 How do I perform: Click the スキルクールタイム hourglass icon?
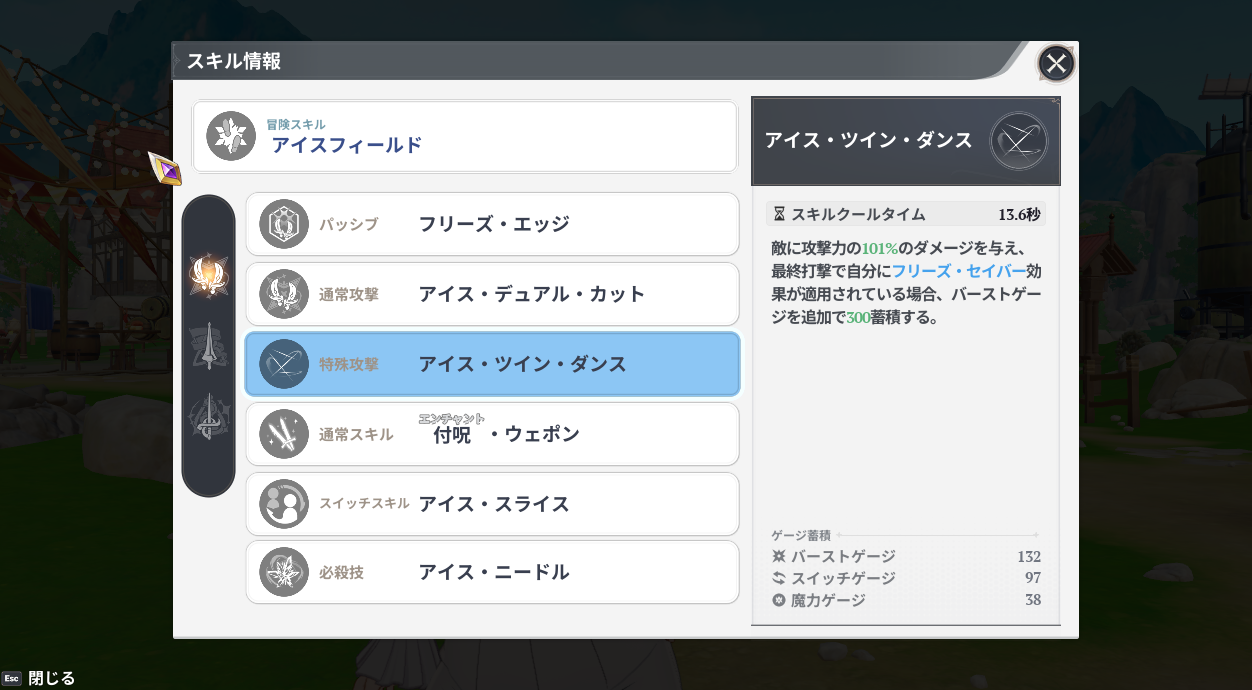pos(779,214)
